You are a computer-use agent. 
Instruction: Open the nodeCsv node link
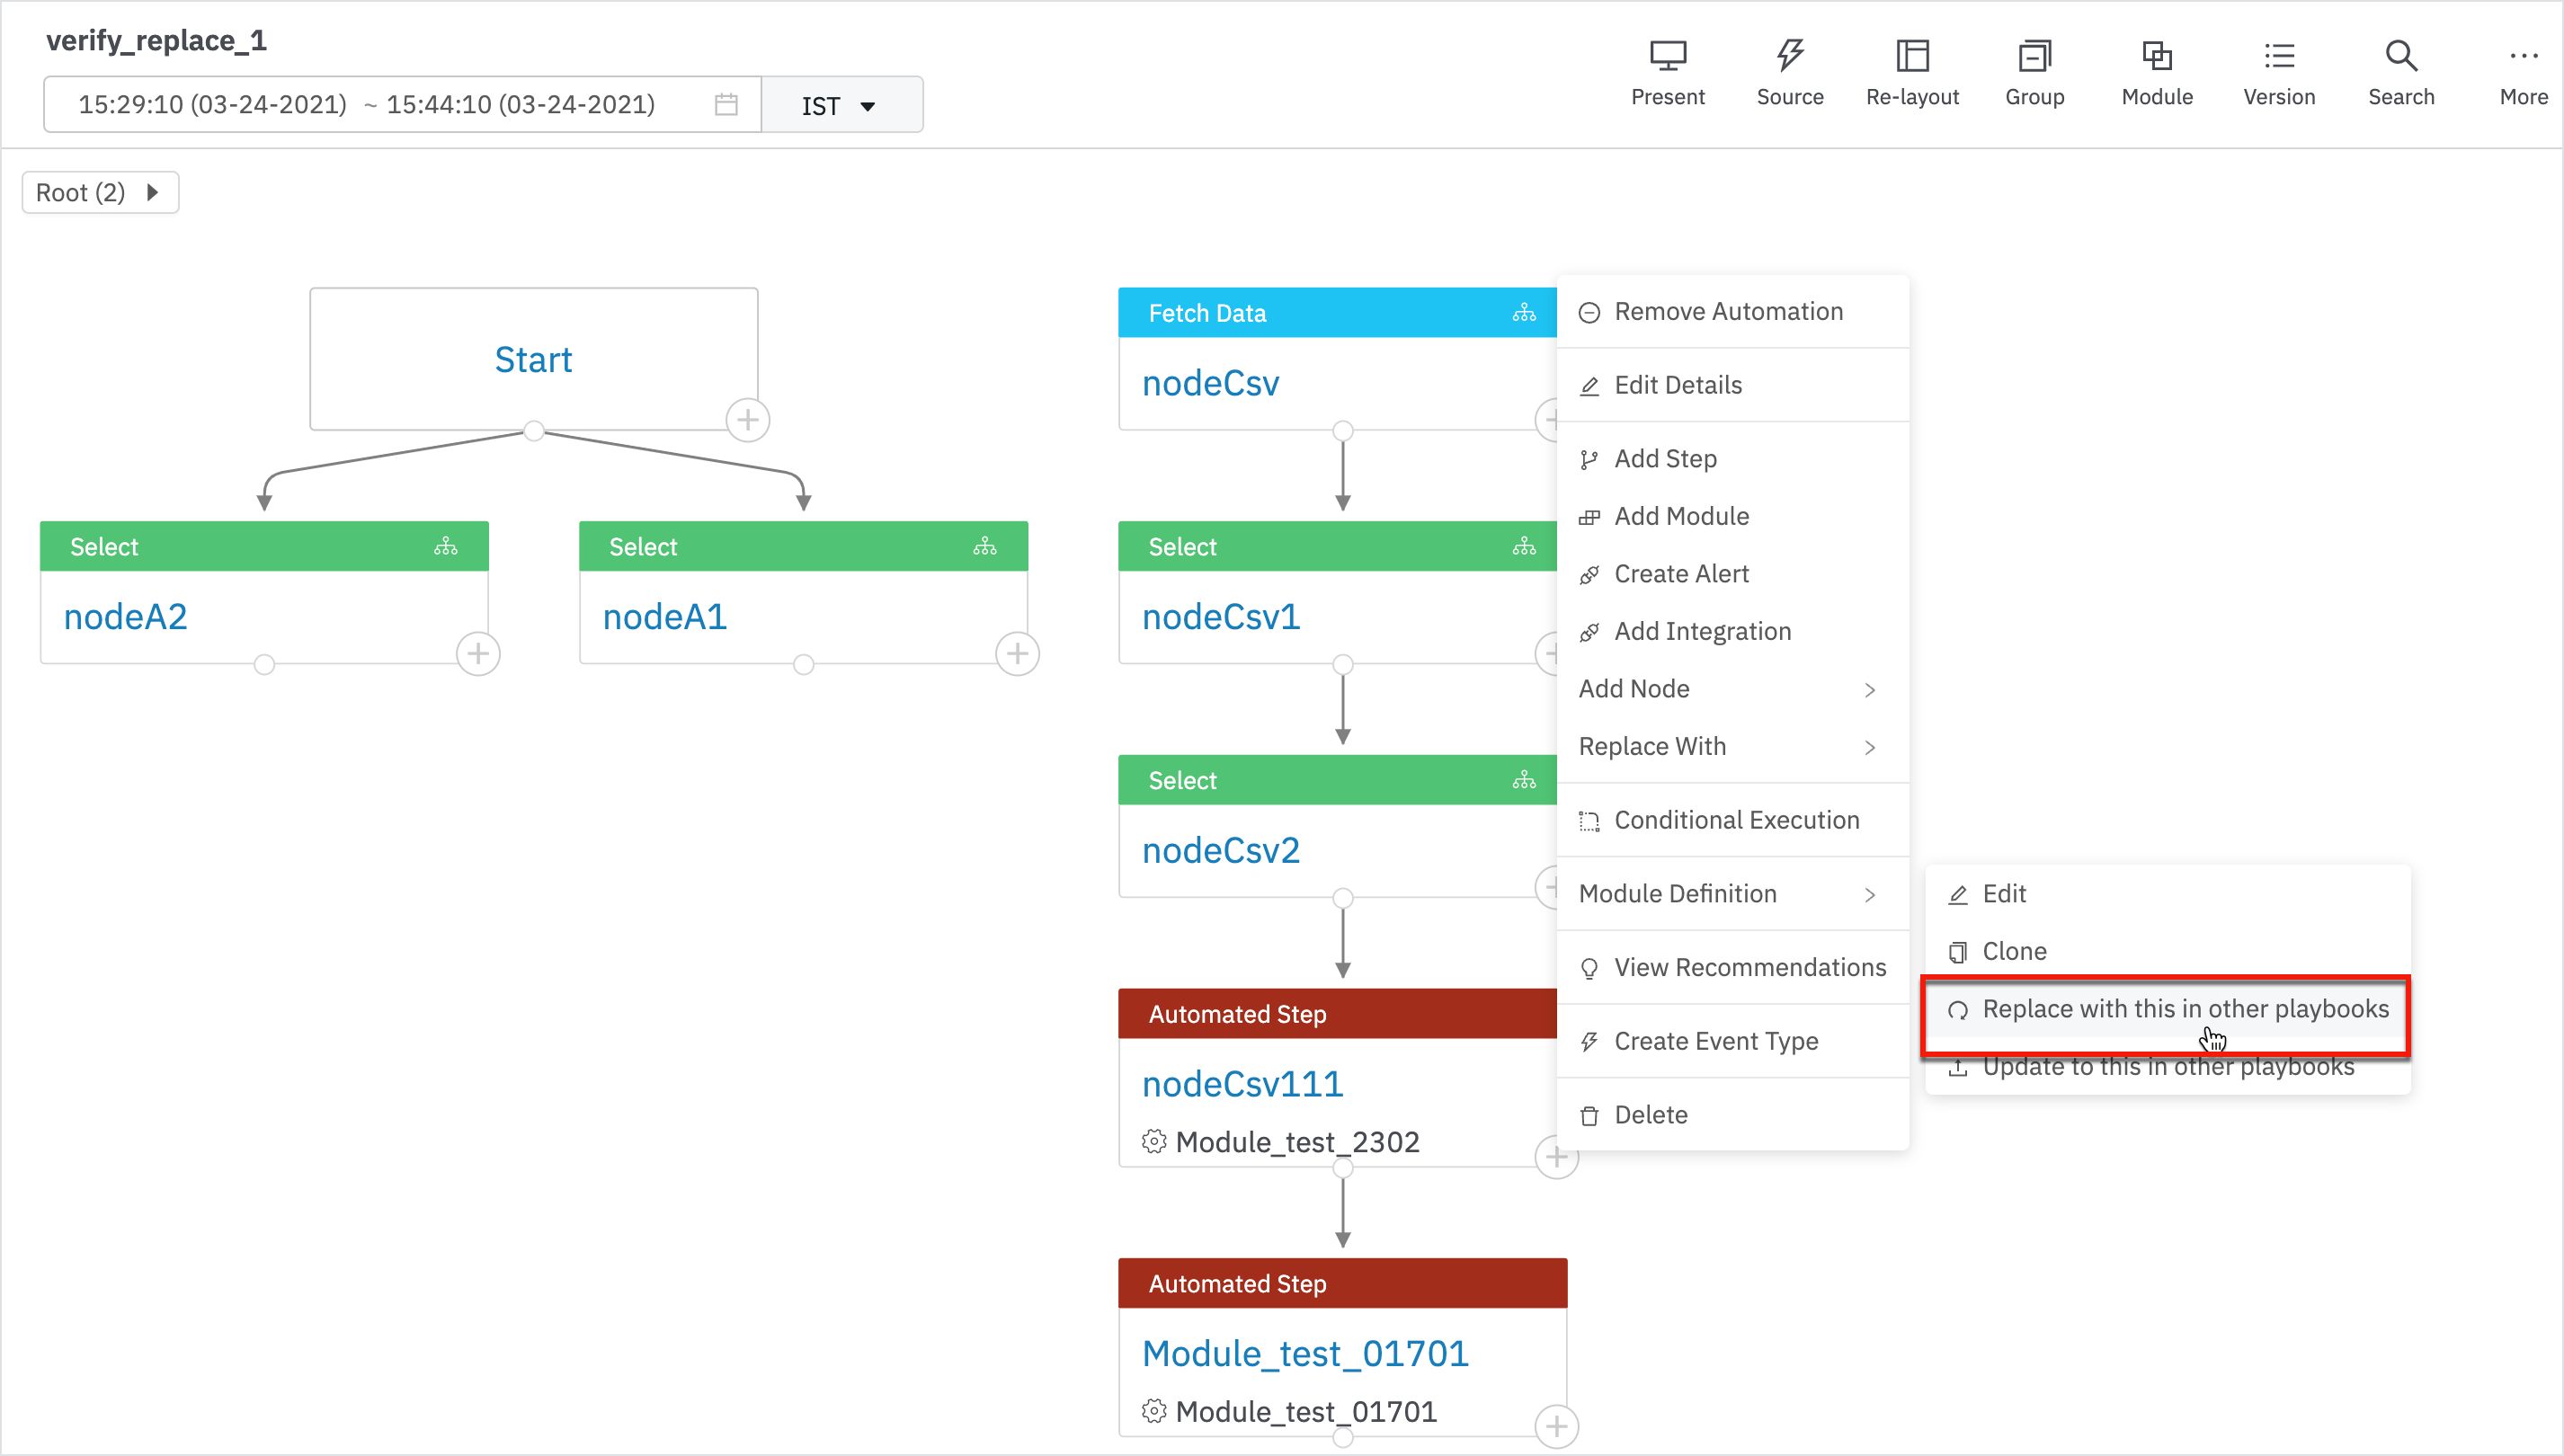click(x=1210, y=384)
